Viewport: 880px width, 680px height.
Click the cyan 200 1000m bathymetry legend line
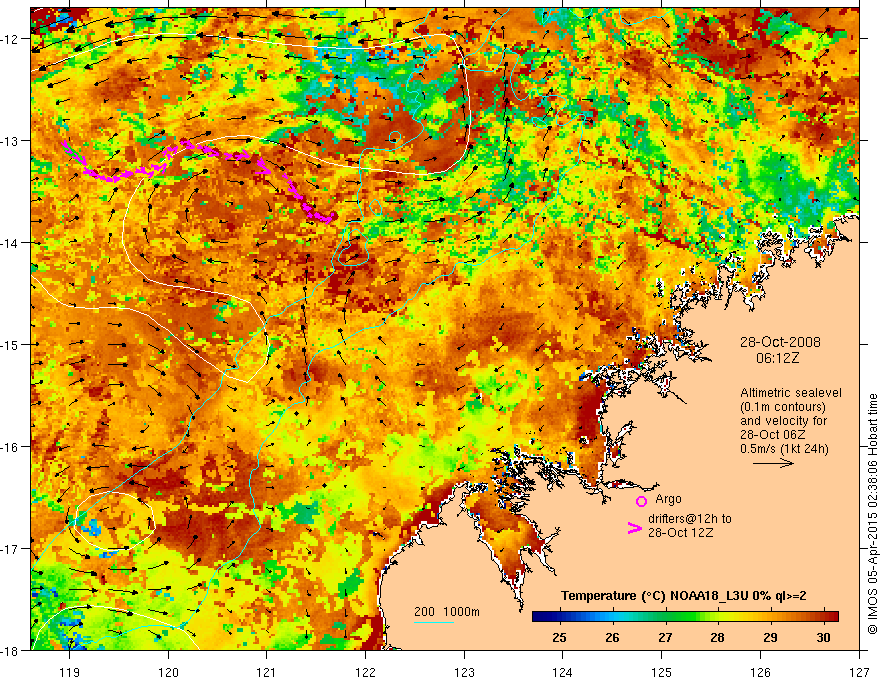[x=434, y=622]
